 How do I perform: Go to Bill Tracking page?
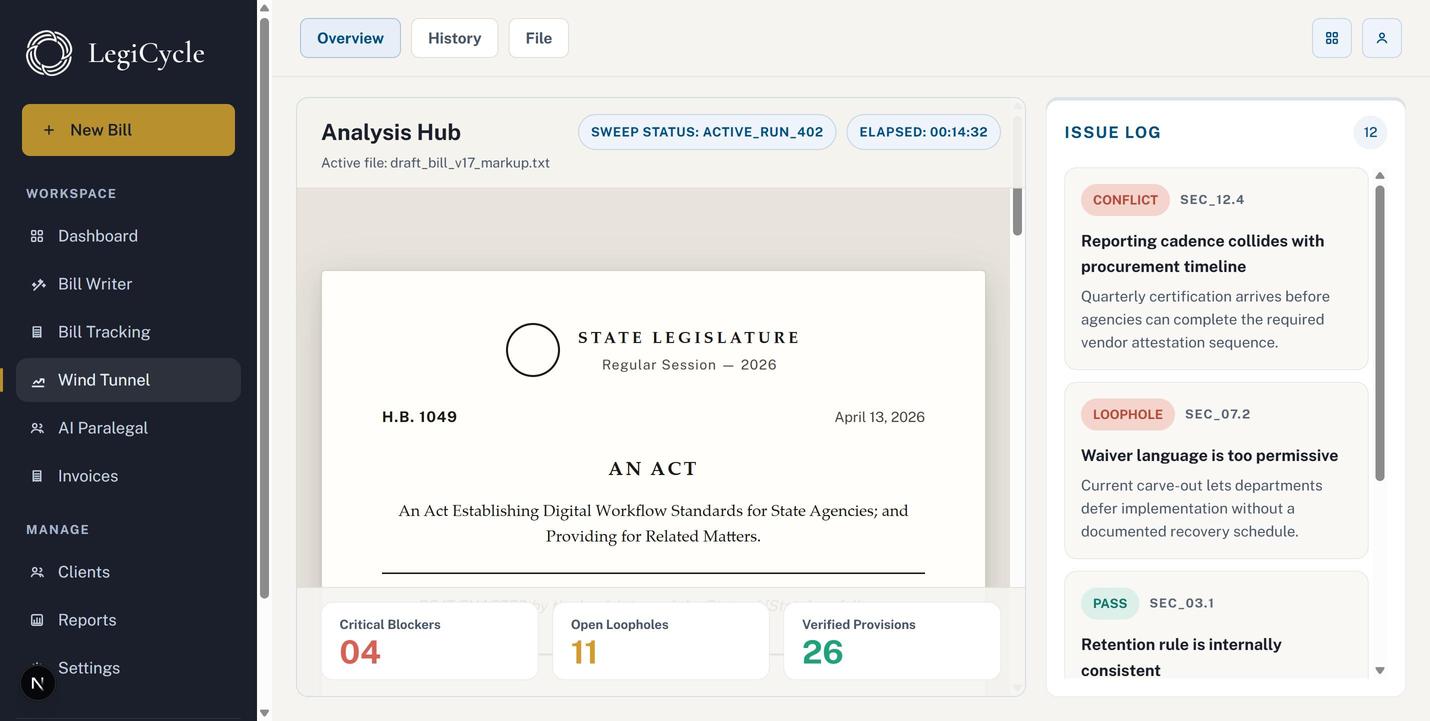[x=128, y=332]
